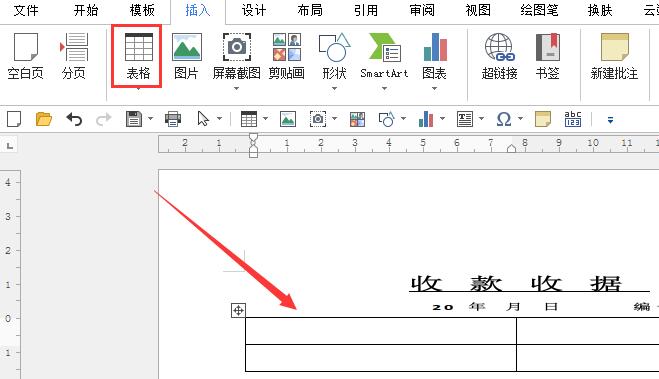The image size is (659, 379).
Task: Switch to the 设计 tab
Action: [x=254, y=10]
